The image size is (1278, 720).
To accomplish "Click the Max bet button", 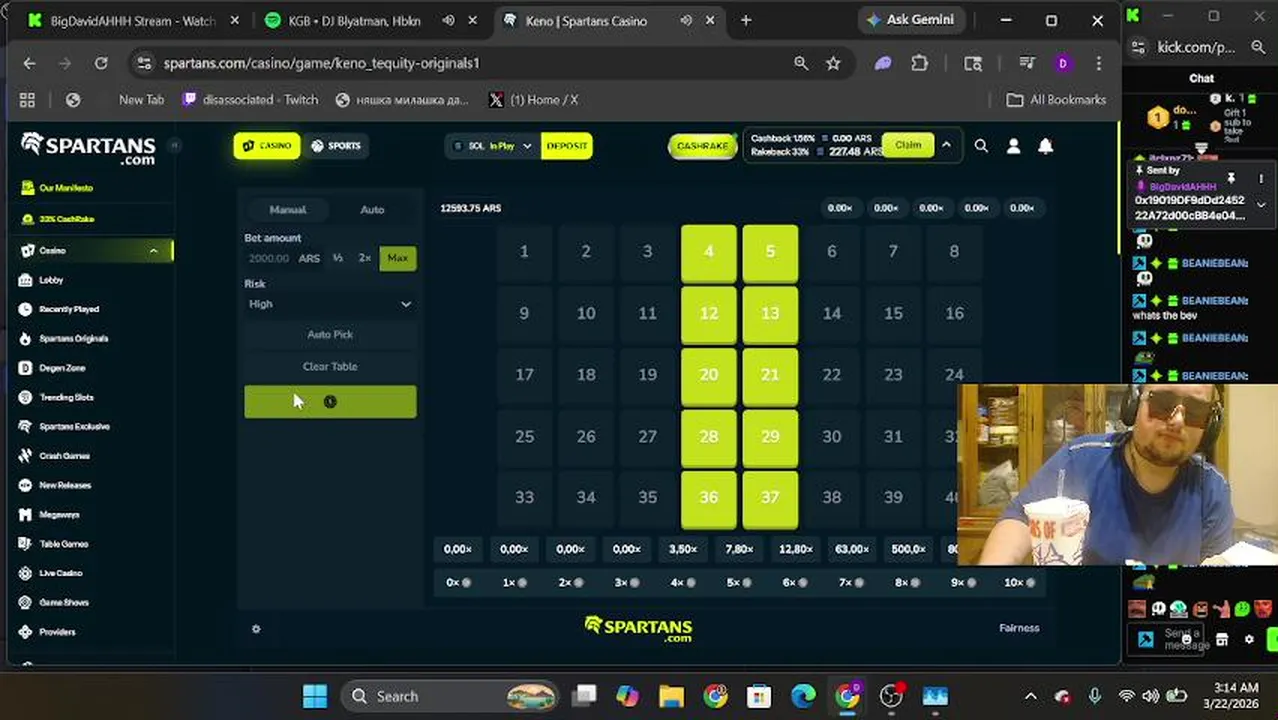I will point(398,258).
